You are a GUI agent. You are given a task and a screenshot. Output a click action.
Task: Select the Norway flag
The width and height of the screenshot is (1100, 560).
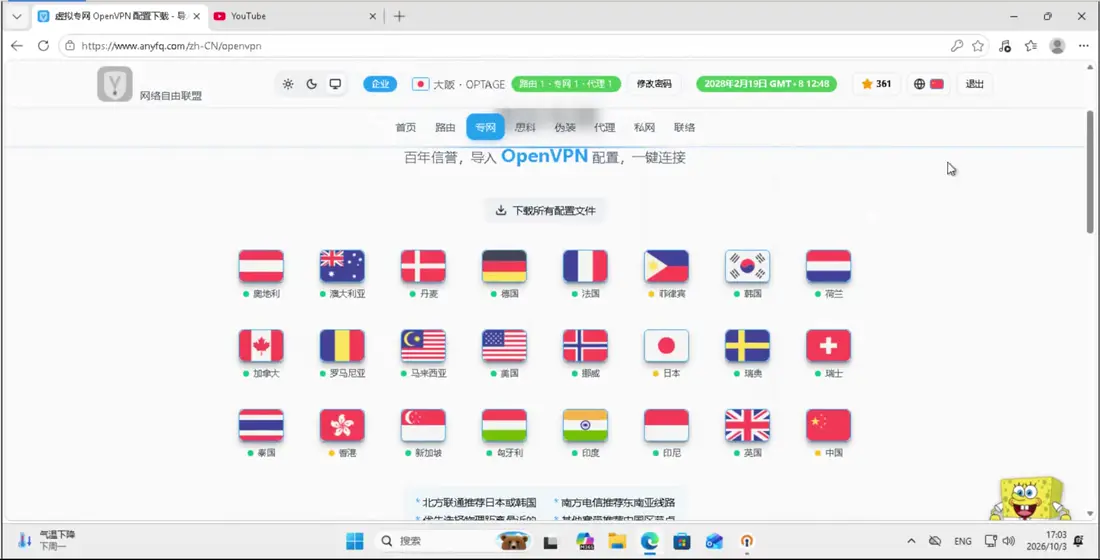coord(585,346)
